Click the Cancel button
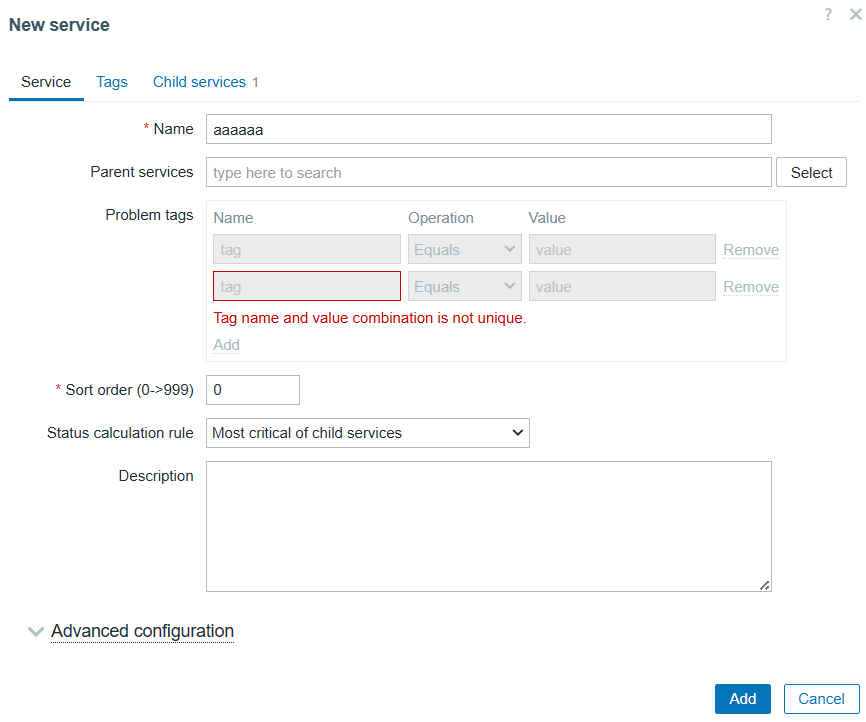The width and height of the screenshot is (866, 722). click(821, 699)
